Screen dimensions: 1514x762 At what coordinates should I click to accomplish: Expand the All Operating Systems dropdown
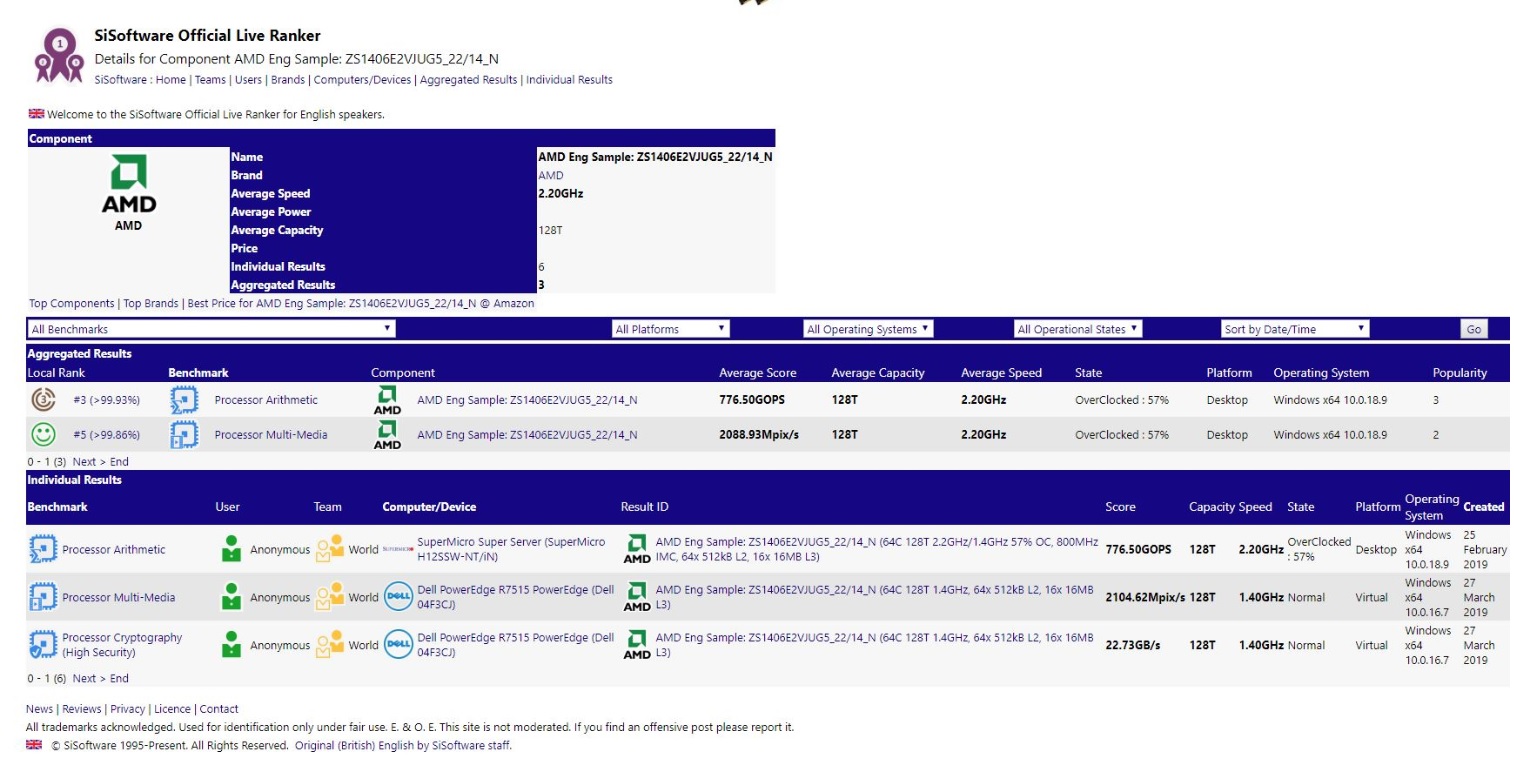pos(868,329)
